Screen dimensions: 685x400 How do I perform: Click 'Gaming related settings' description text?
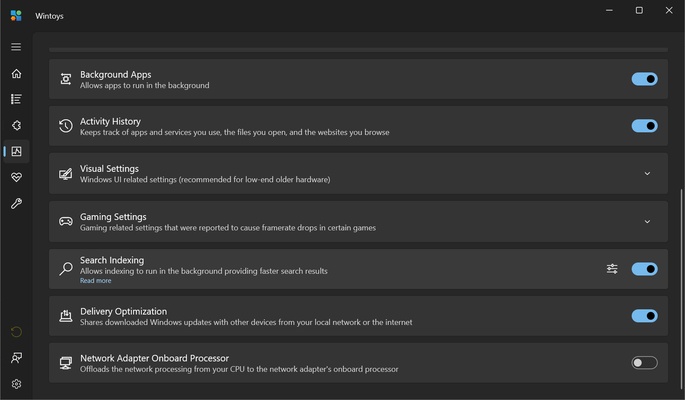(x=228, y=228)
